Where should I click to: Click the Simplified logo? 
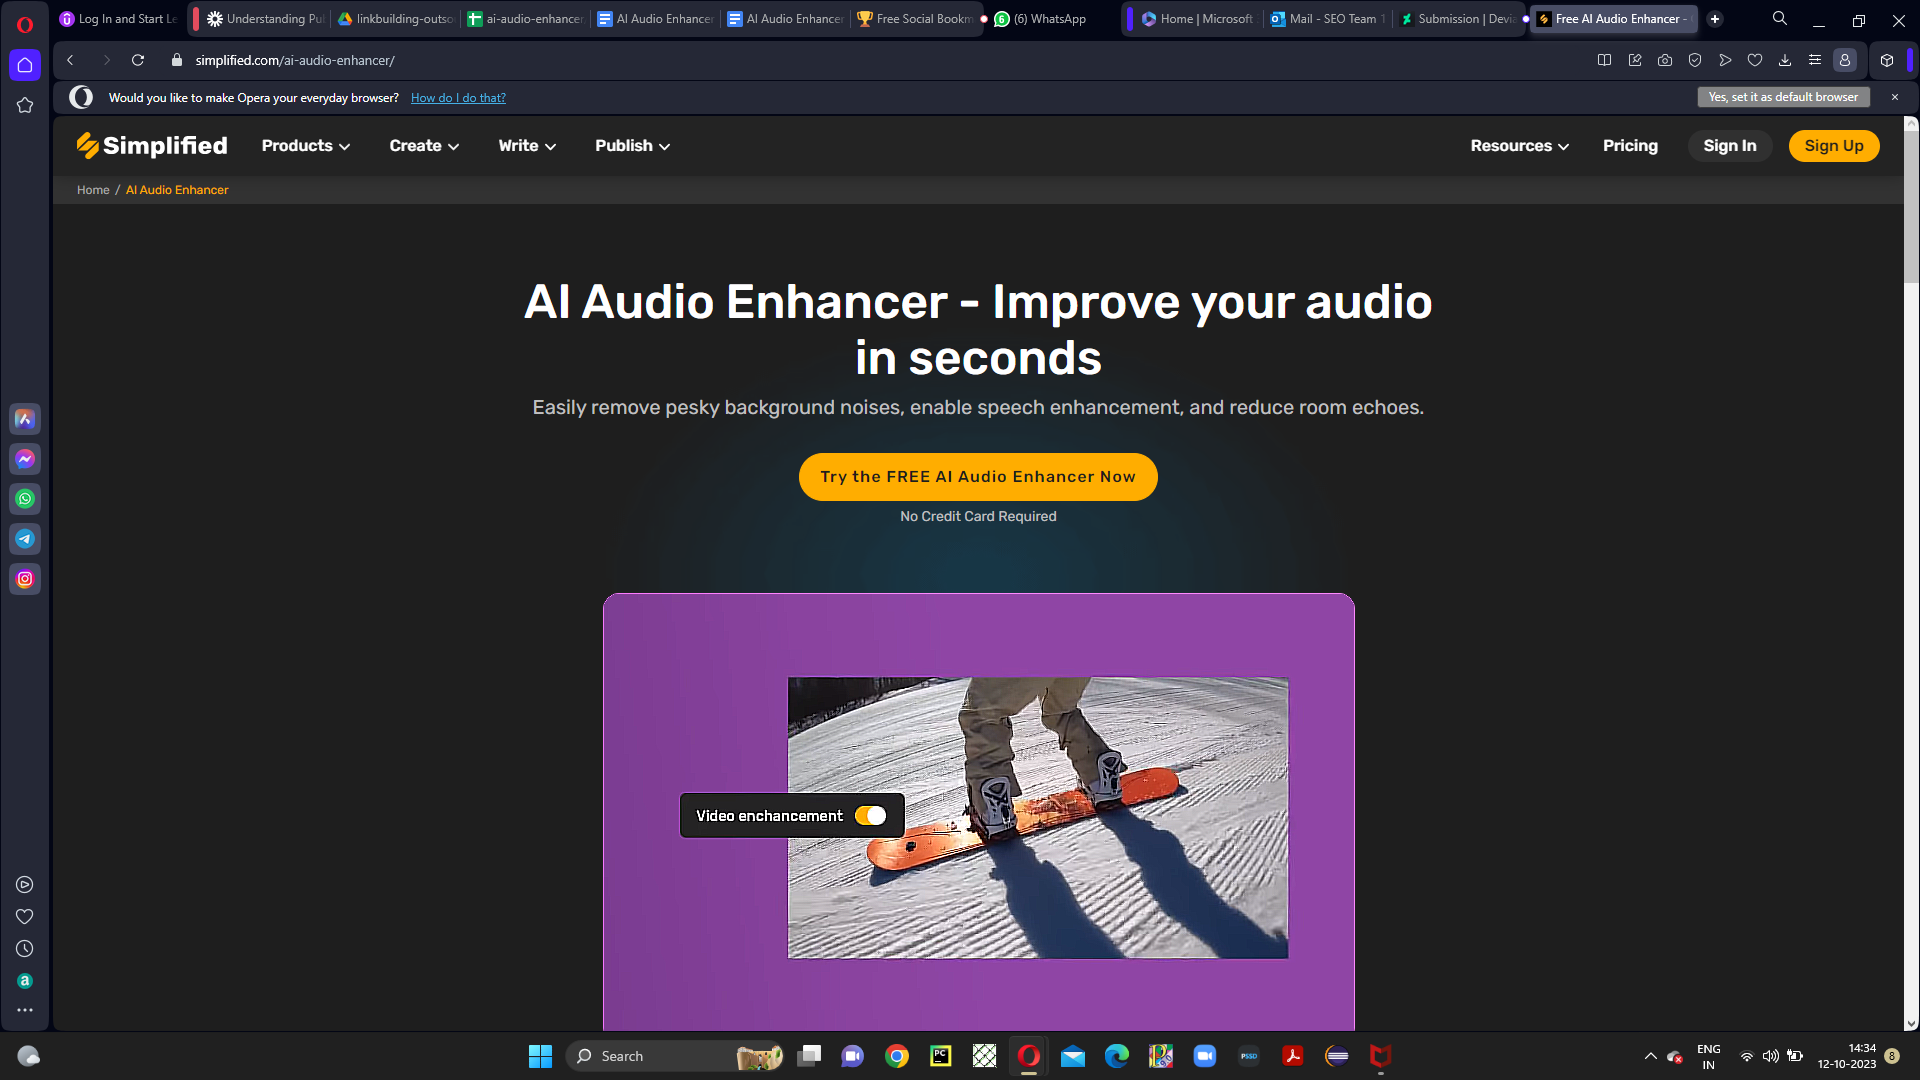click(x=152, y=146)
